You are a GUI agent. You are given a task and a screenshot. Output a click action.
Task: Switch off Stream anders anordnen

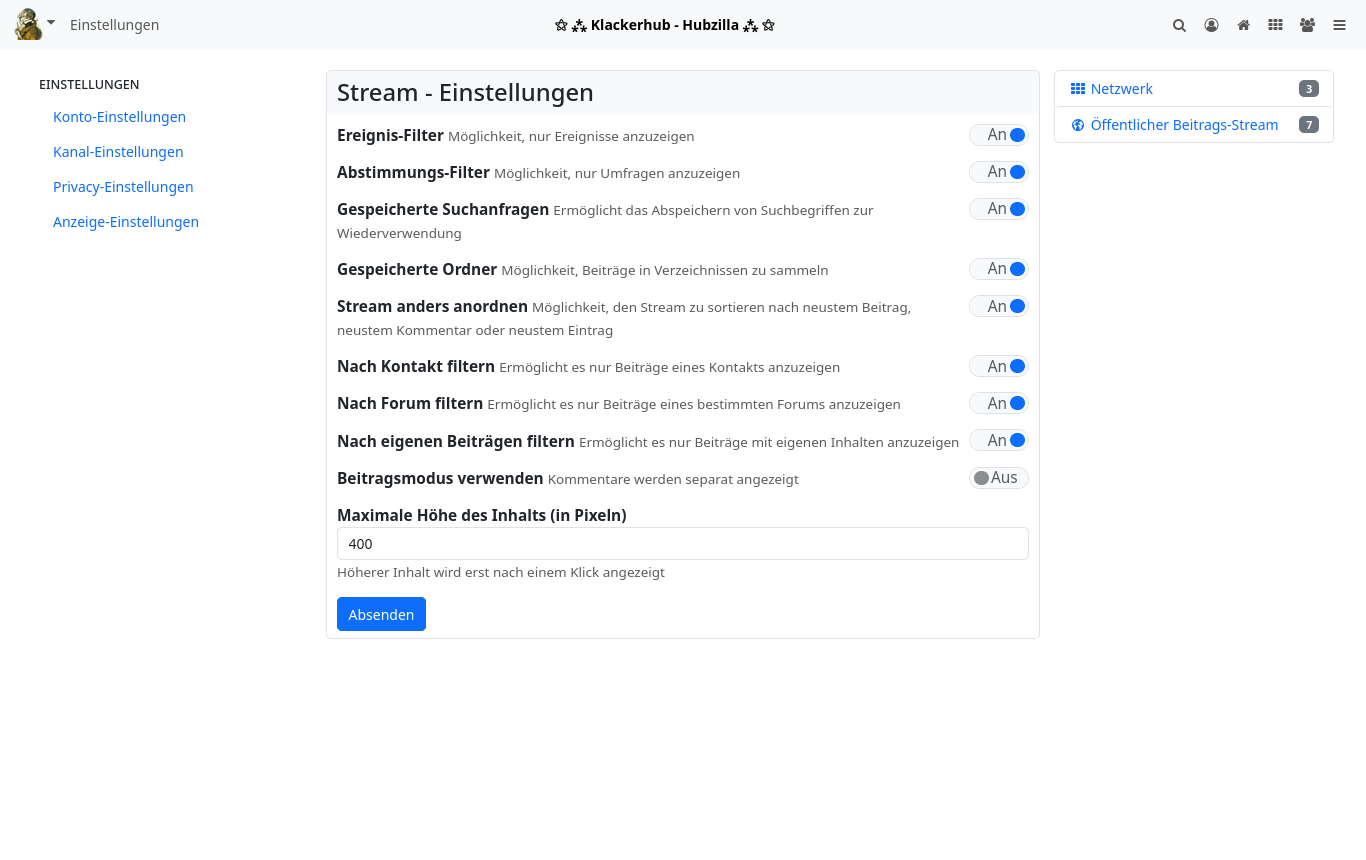click(x=998, y=306)
